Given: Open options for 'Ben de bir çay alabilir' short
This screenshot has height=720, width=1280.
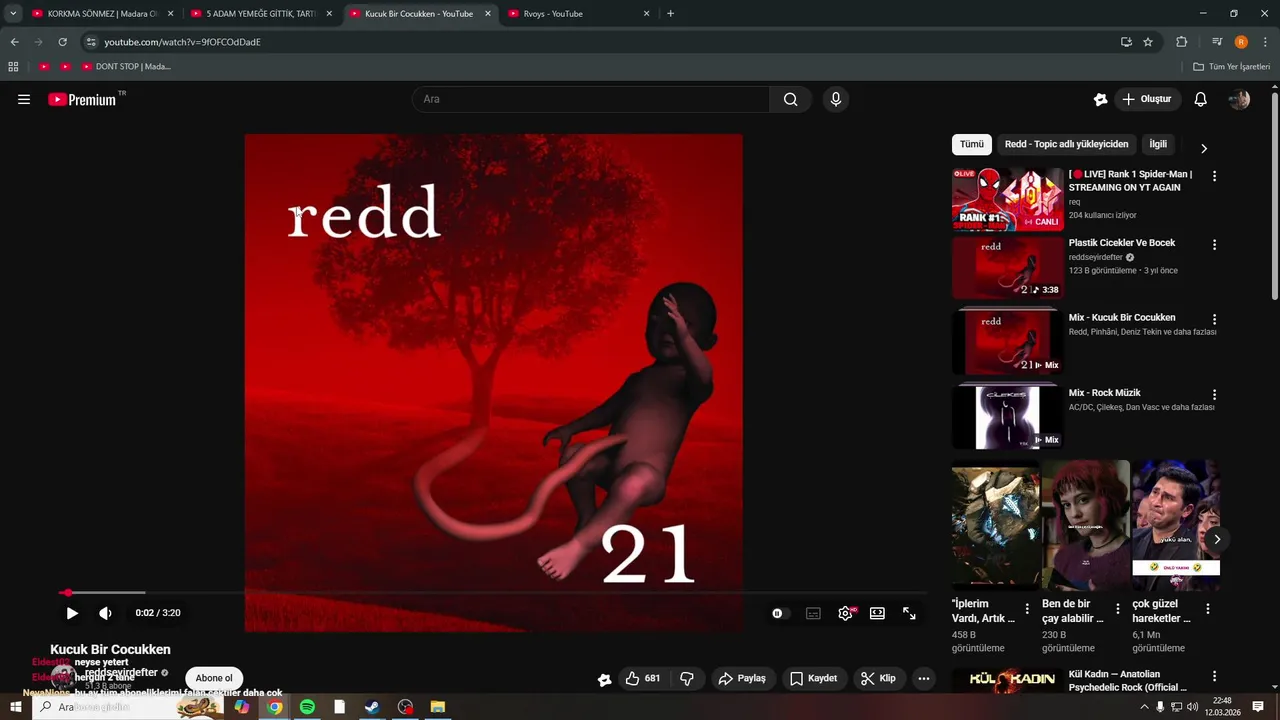Looking at the screenshot, I should click(1118, 609).
